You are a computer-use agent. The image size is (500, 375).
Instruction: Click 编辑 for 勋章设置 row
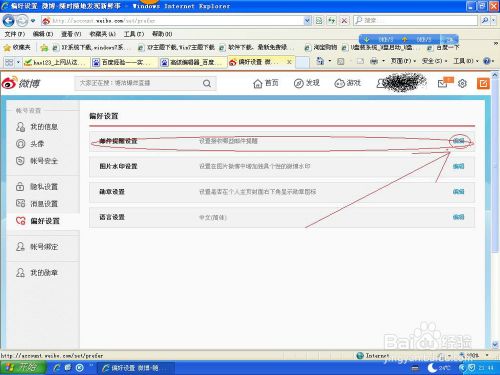[459, 191]
